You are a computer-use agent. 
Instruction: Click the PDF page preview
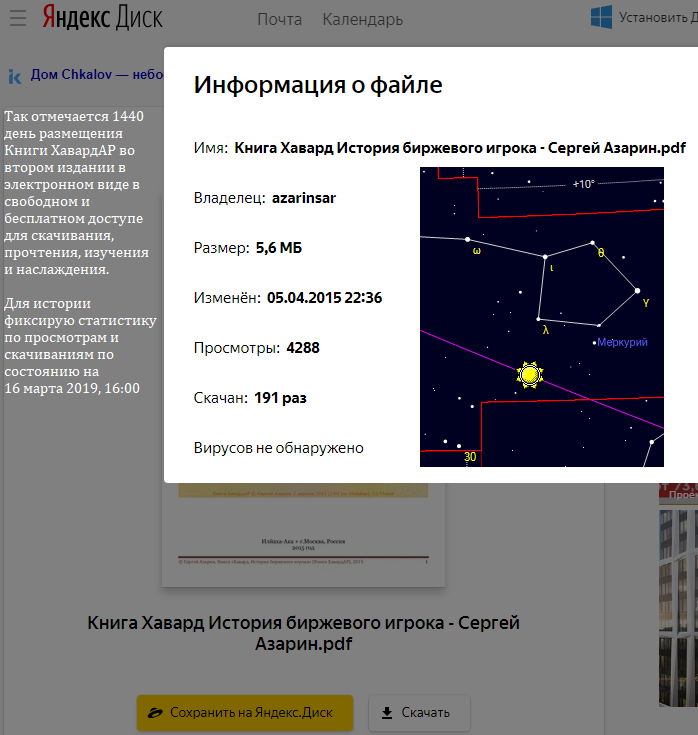pyautogui.click(x=305, y=530)
